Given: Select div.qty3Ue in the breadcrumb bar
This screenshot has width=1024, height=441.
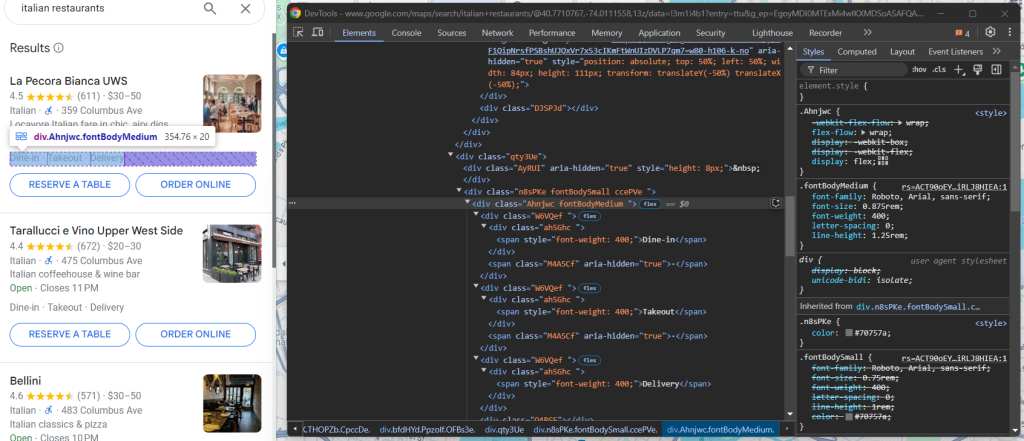Looking at the screenshot, I should pyautogui.click(x=504, y=429).
